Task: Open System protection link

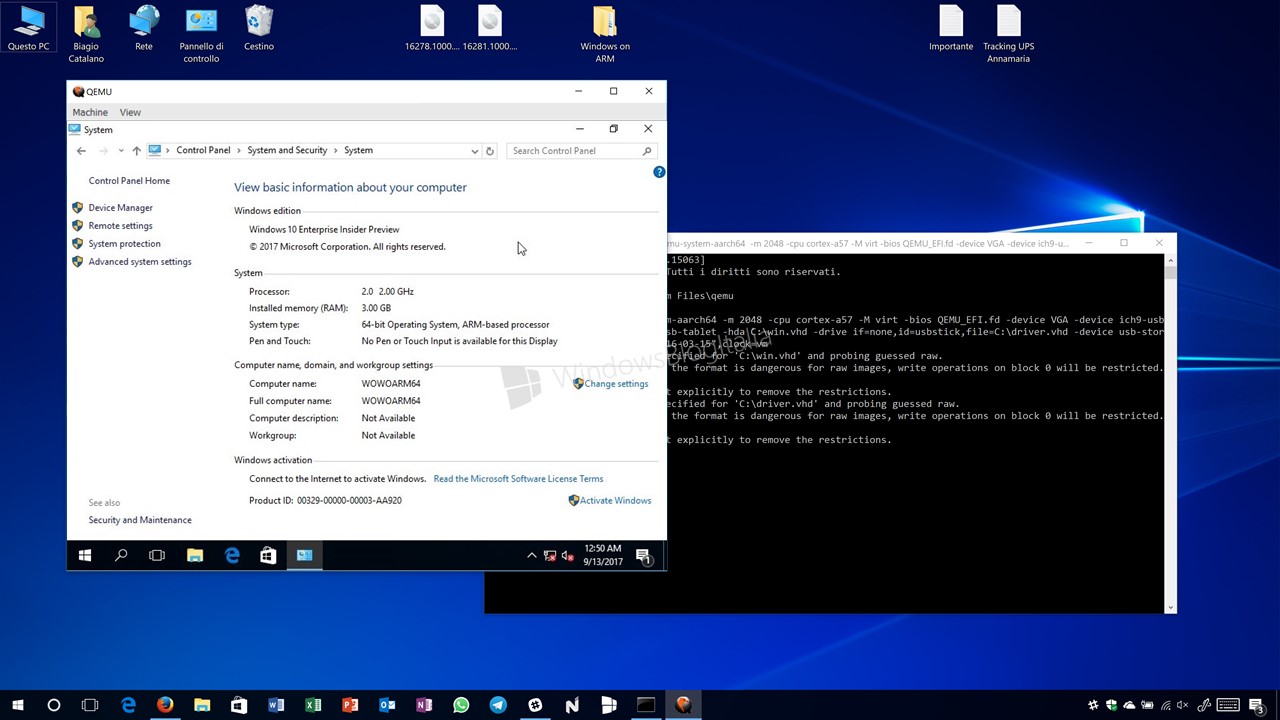Action: (x=124, y=244)
